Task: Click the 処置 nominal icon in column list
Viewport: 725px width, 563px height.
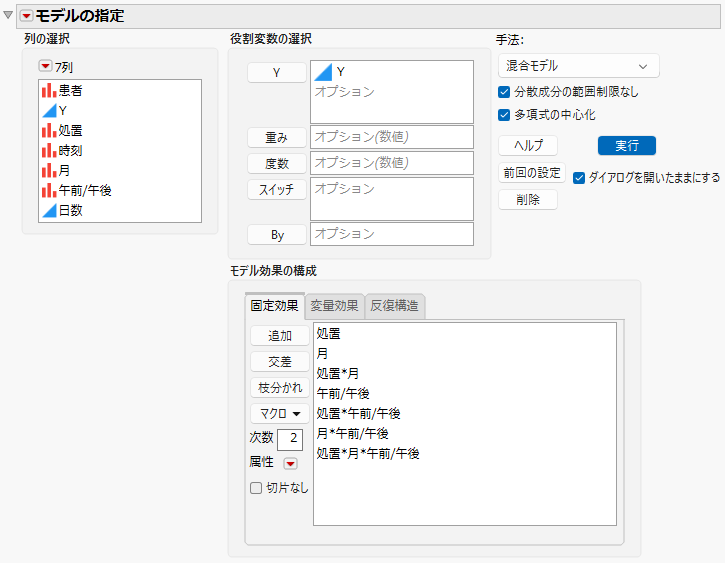Action: (x=49, y=130)
